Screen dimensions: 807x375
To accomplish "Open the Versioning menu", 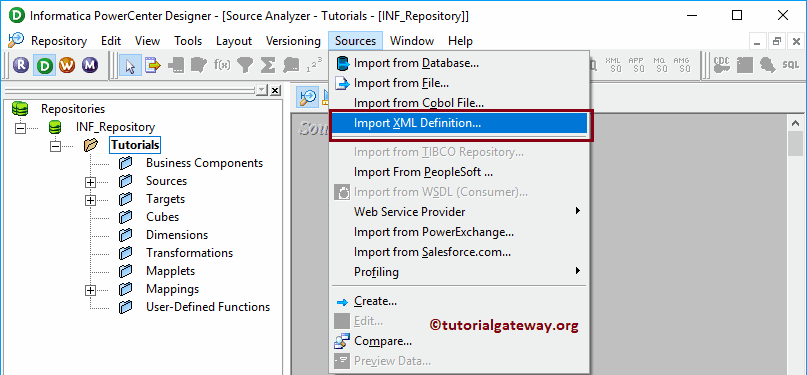I will (293, 41).
